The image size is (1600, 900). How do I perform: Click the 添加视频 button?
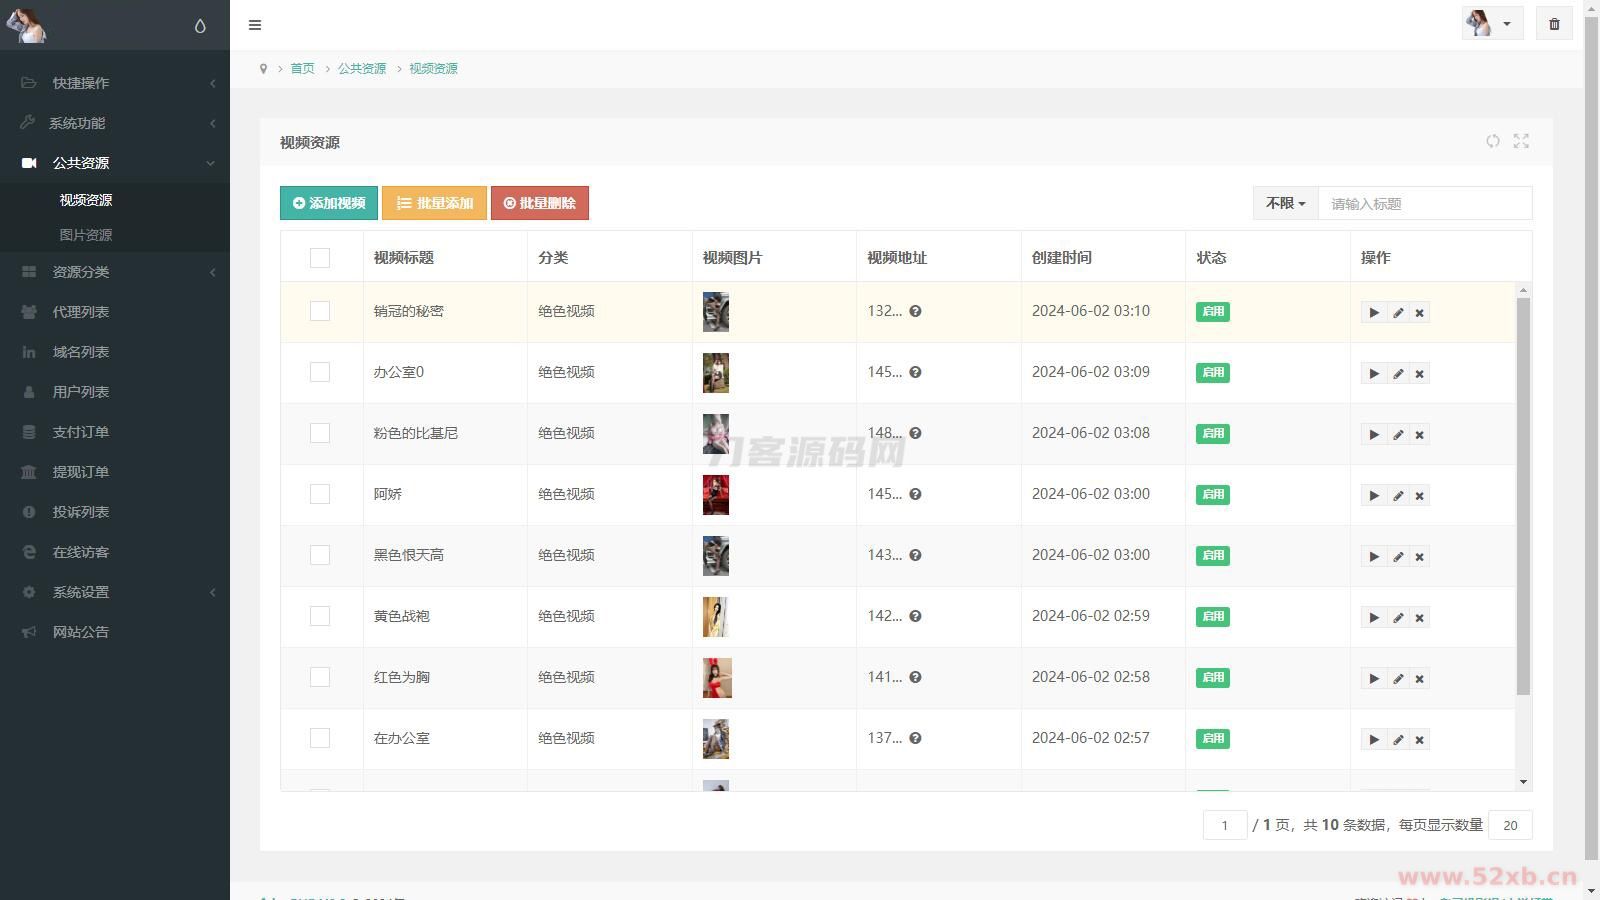[x=329, y=203]
